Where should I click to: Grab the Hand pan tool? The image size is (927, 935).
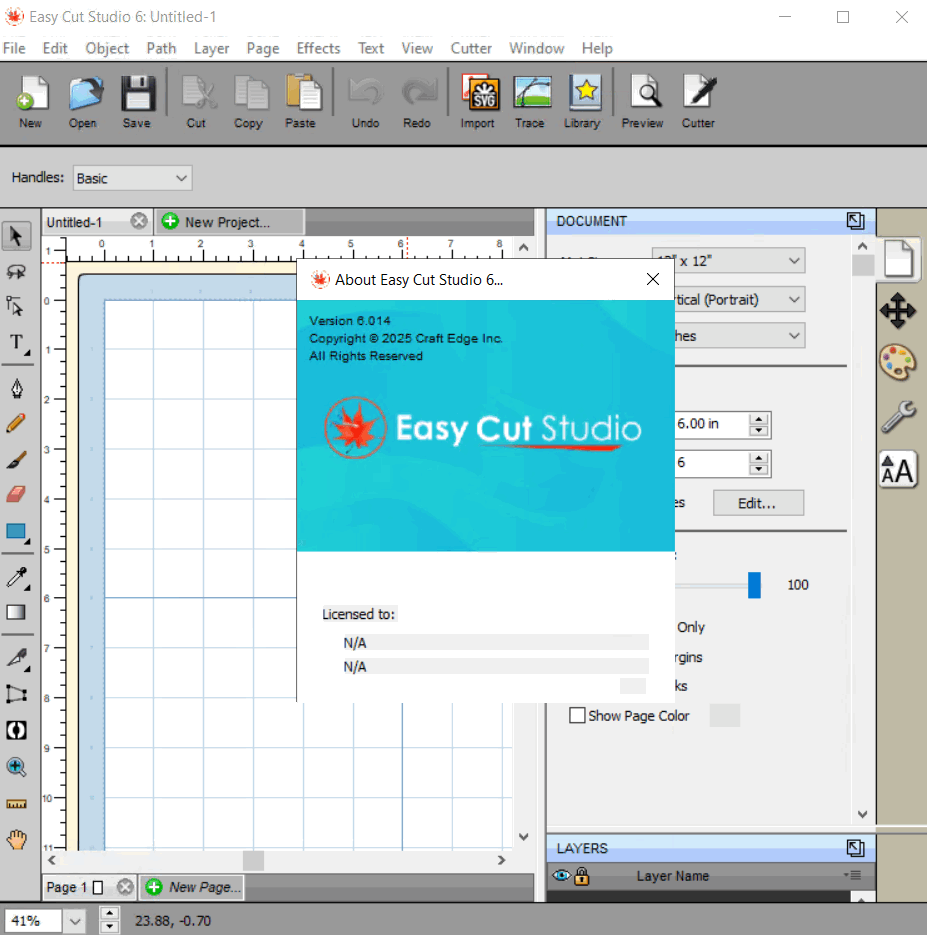pos(17,839)
